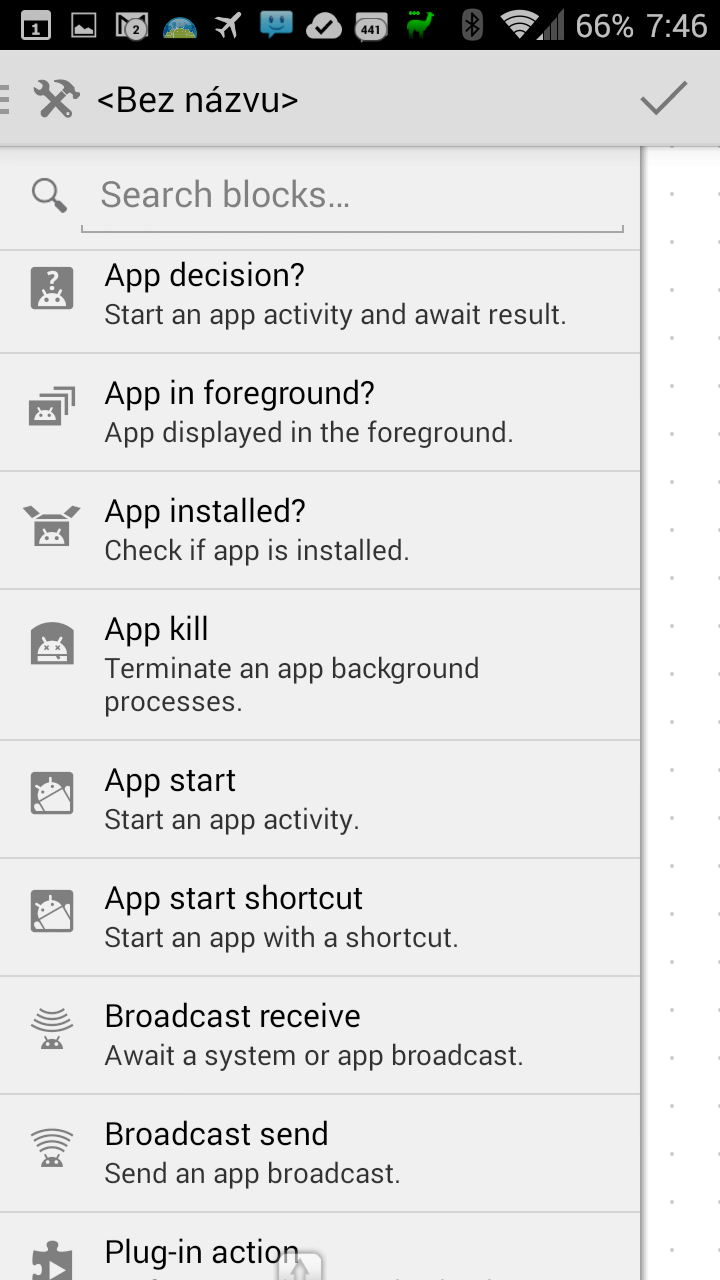Select the App start icon
This screenshot has width=720, height=1280.
tap(52, 795)
